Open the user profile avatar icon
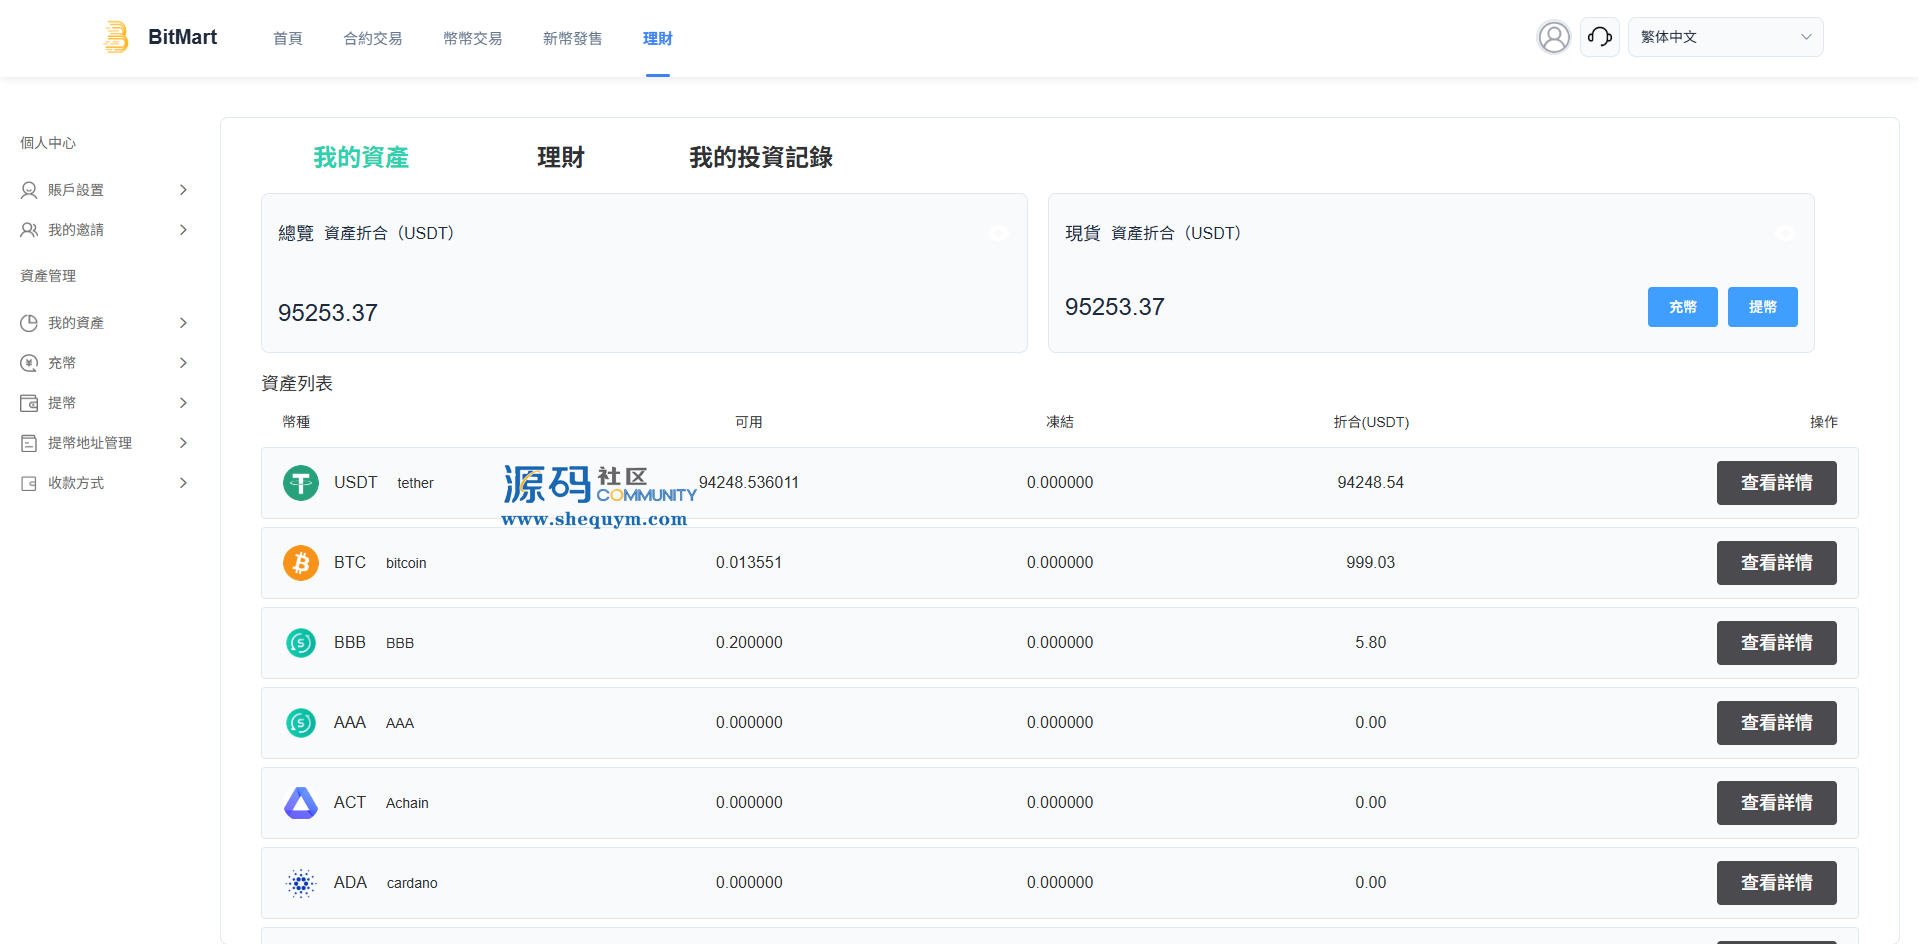1919x944 pixels. tap(1553, 37)
